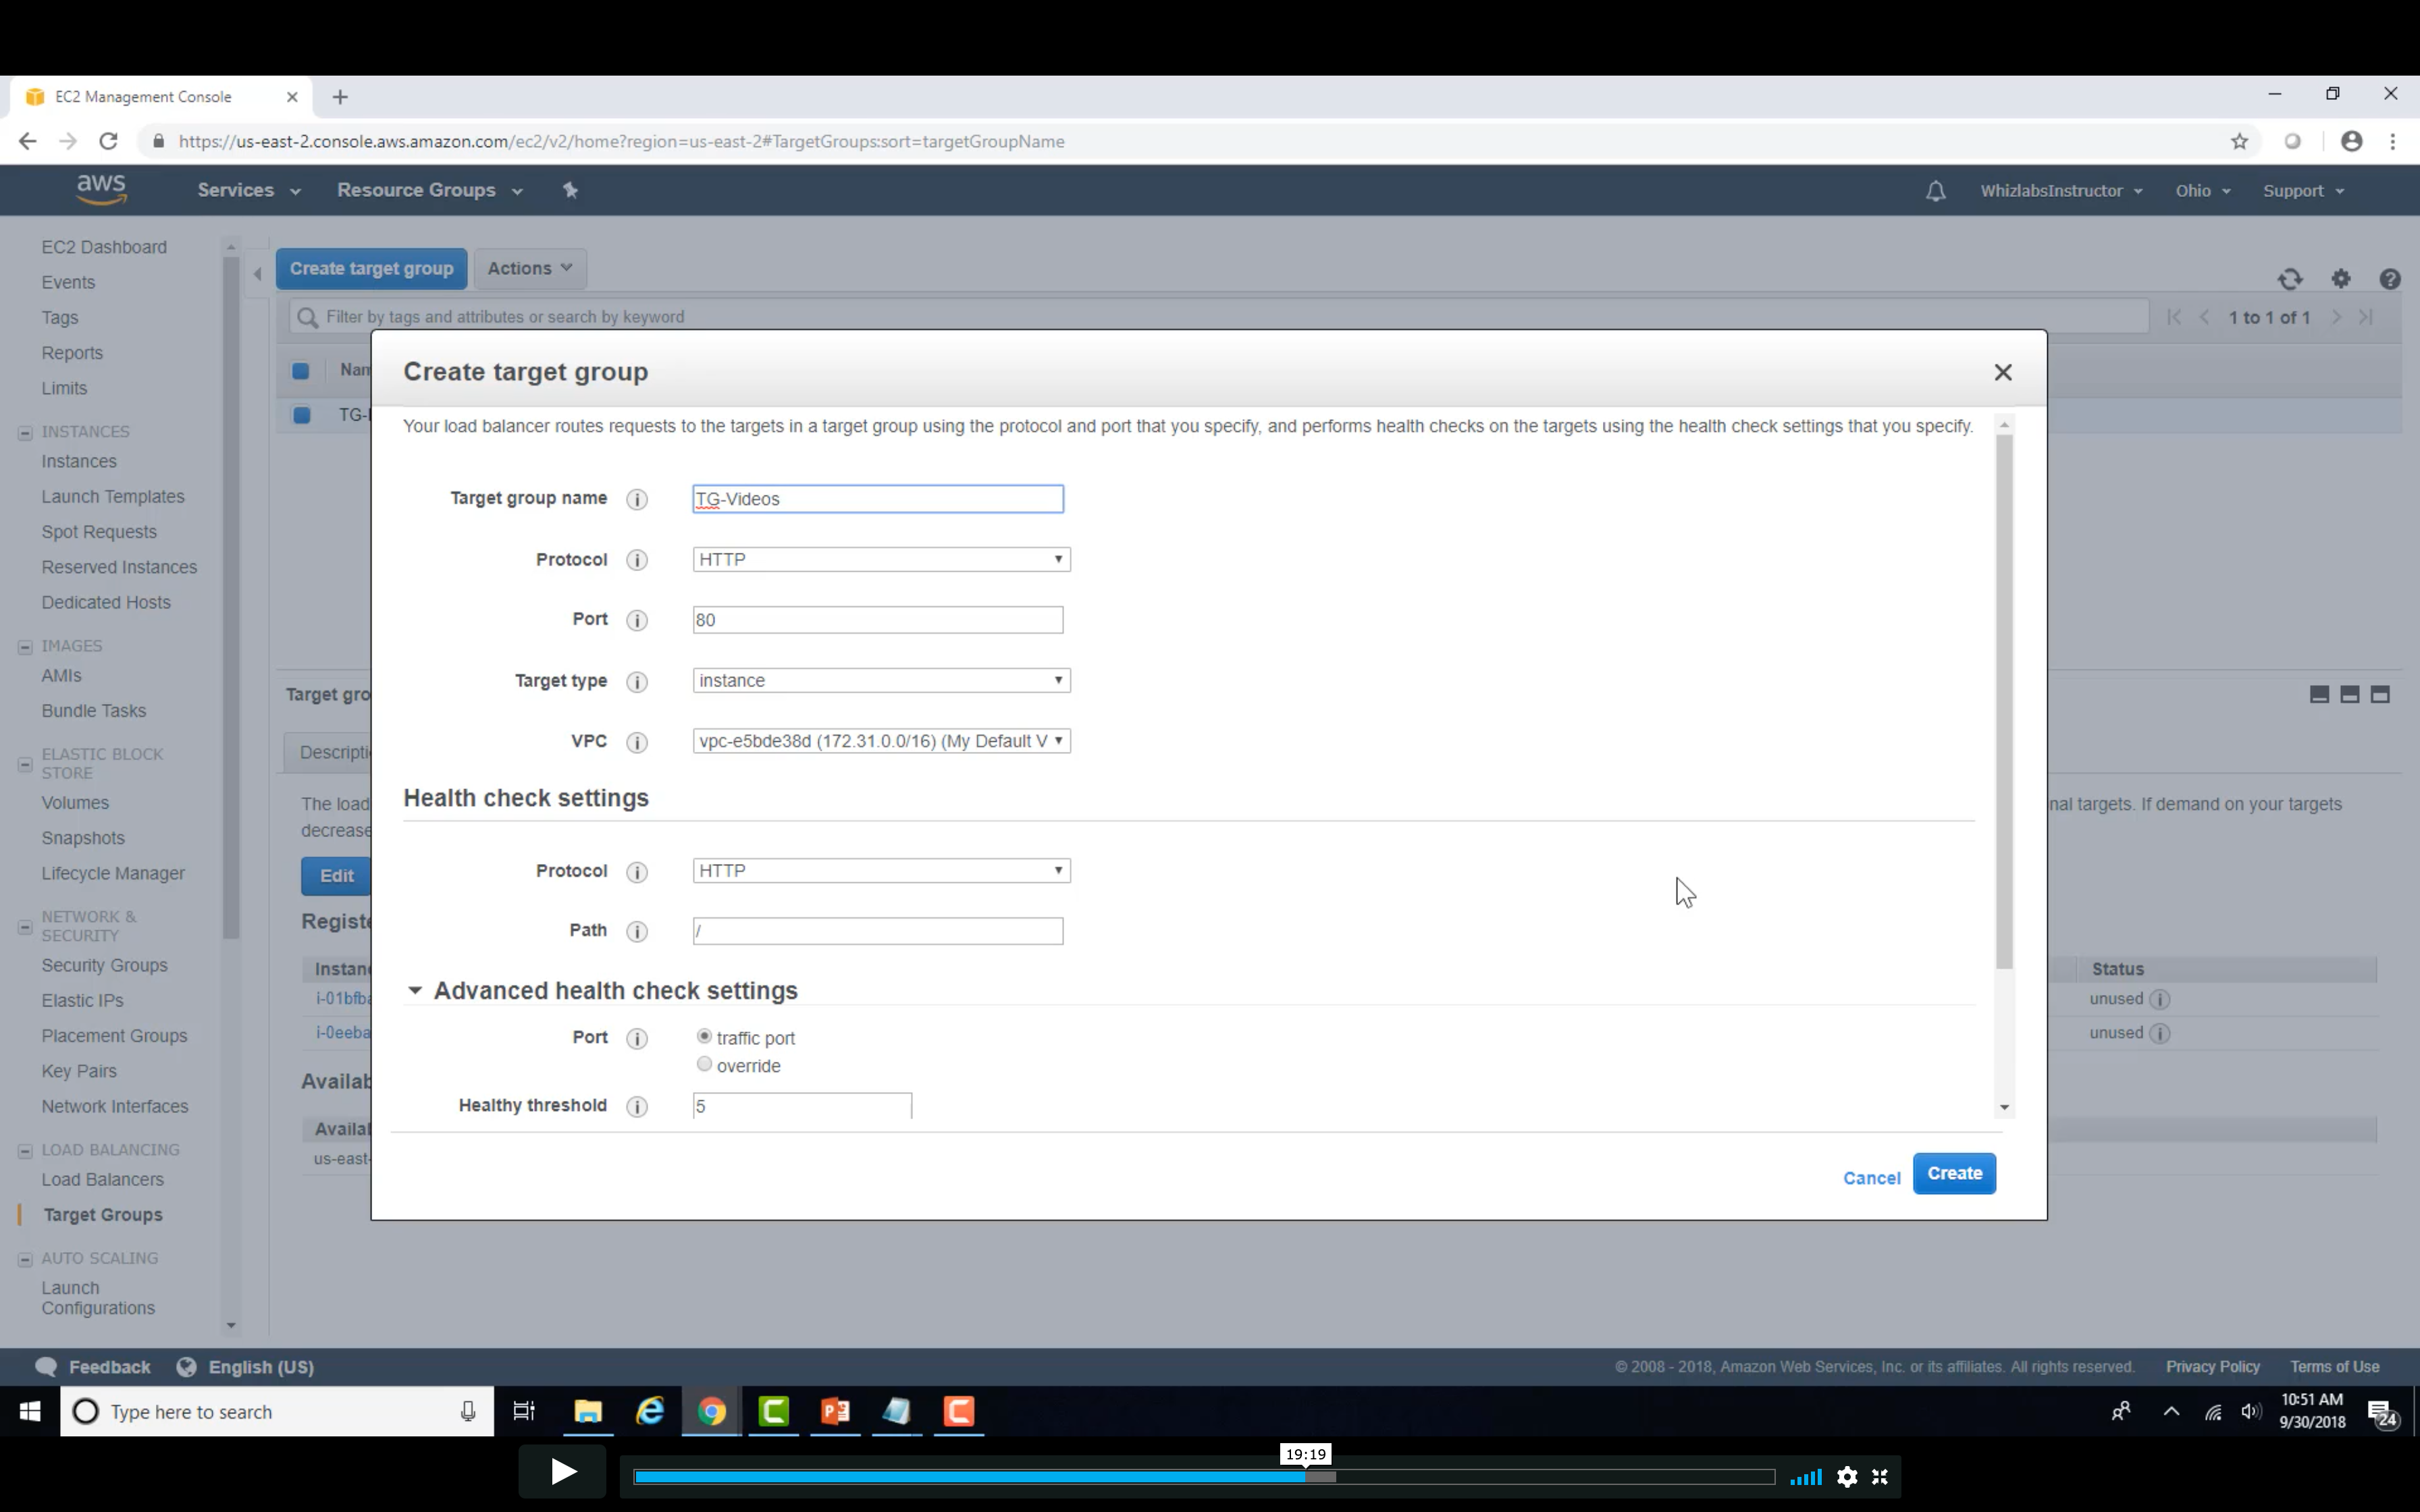Viewport: 2420px width, 1512px height.
Task: Click the video player settings gear
Action: [x=1847, y=1476]
